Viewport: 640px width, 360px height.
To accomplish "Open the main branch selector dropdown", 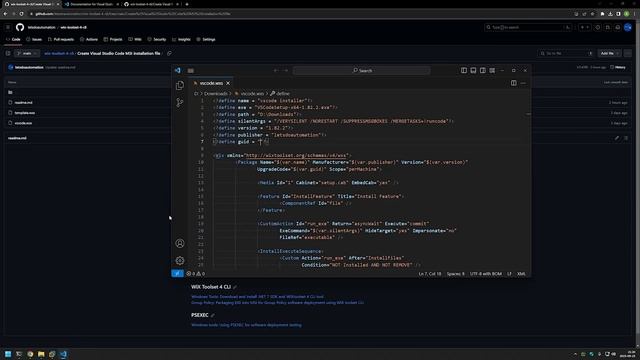I will pyautogui.click(x=27, y=53).
